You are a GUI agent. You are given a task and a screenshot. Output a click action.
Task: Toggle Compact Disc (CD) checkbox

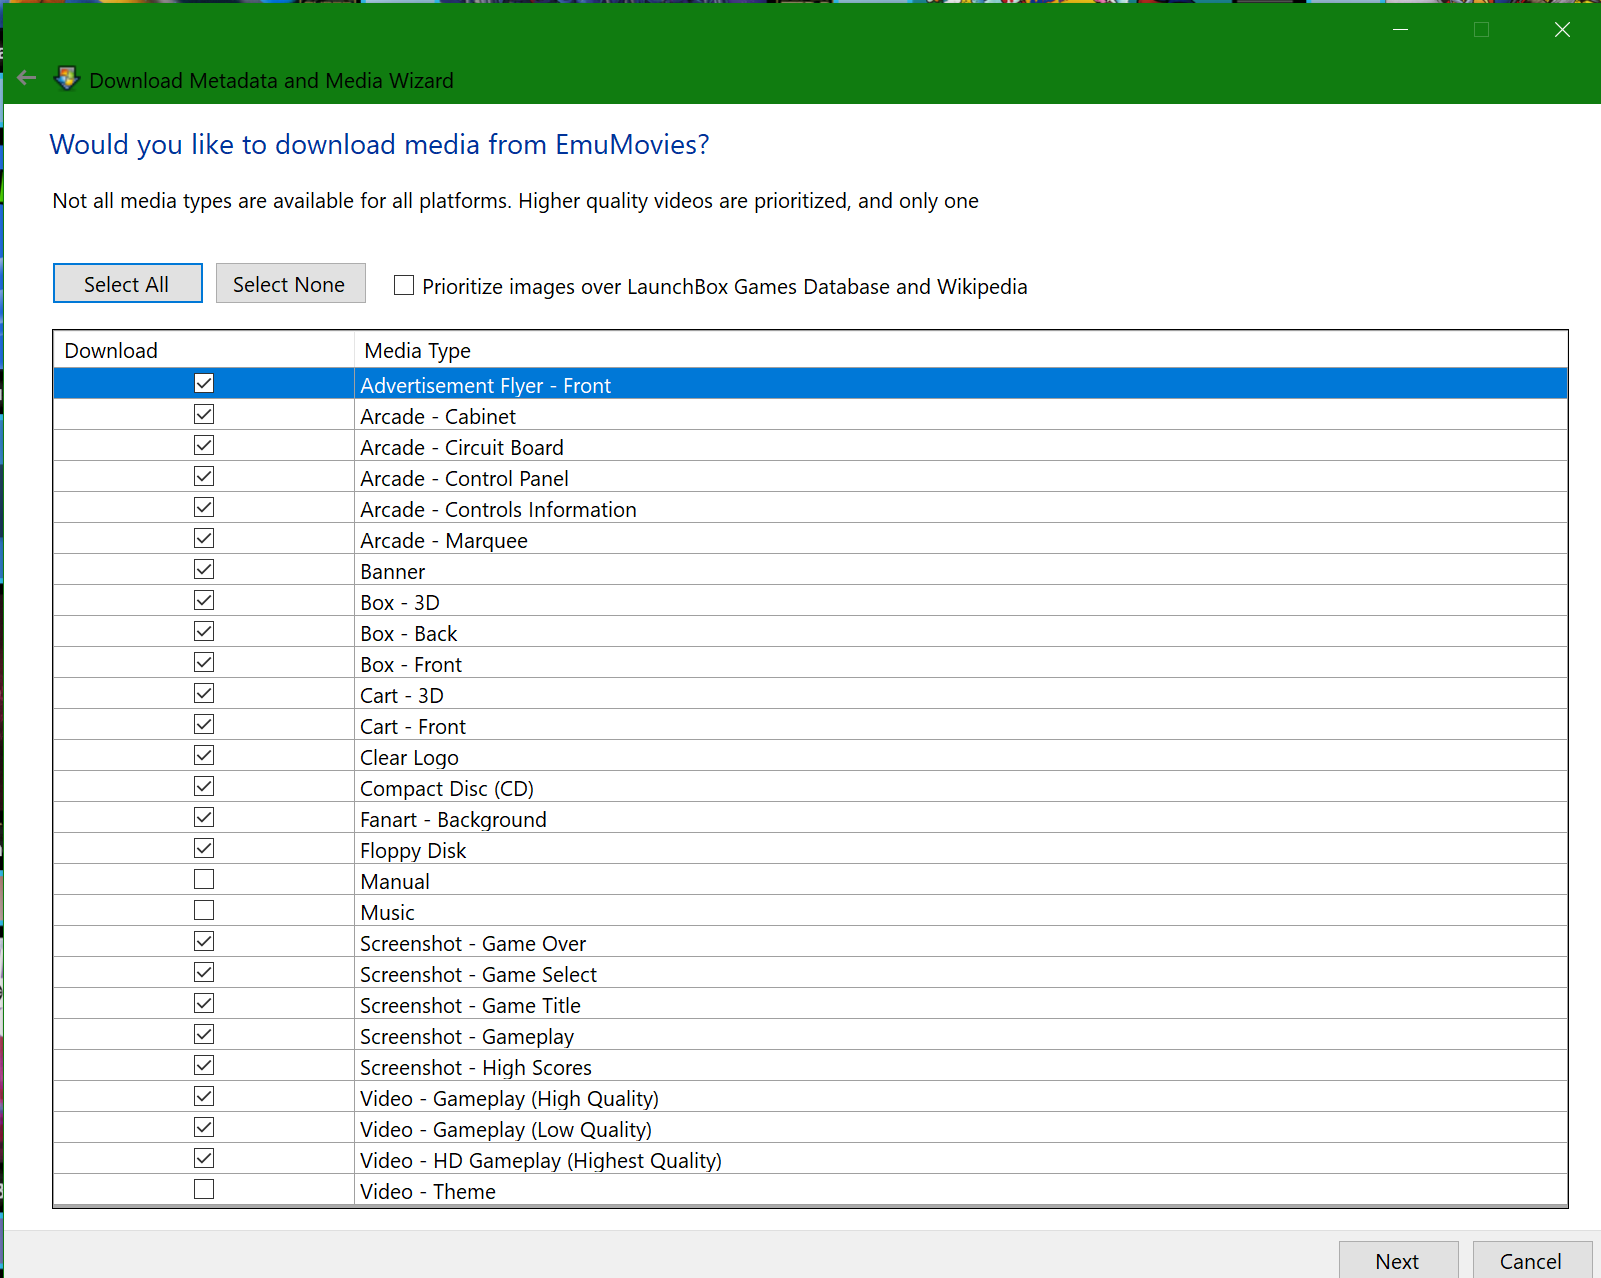204,786
